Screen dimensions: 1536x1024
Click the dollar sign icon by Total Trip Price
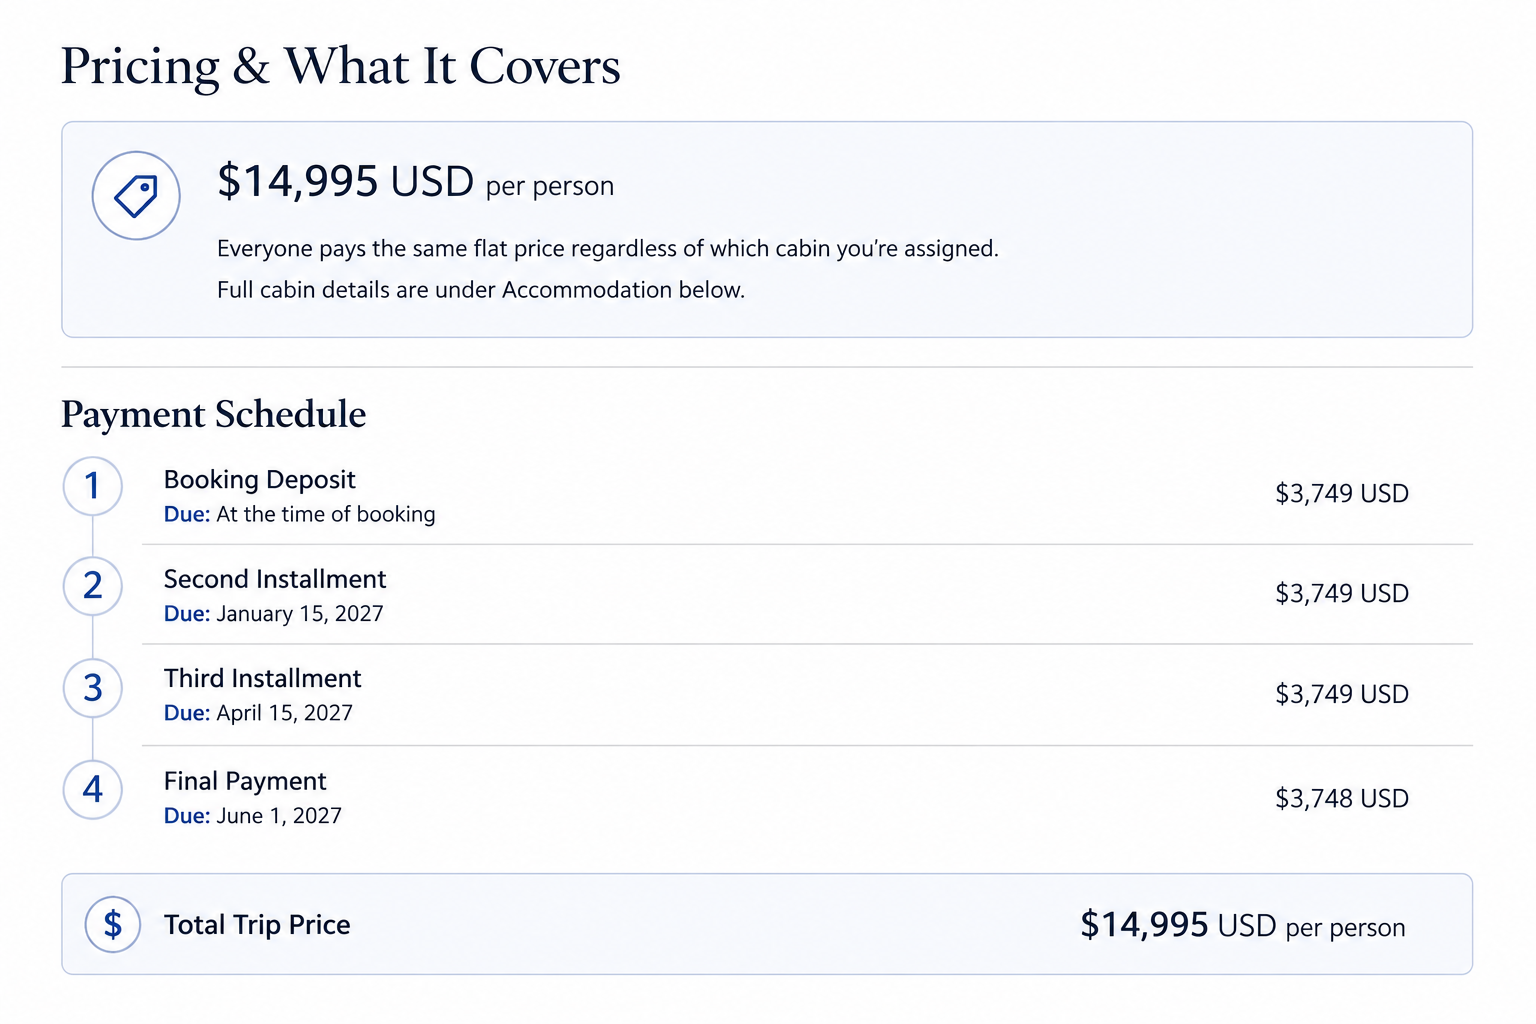113,924
